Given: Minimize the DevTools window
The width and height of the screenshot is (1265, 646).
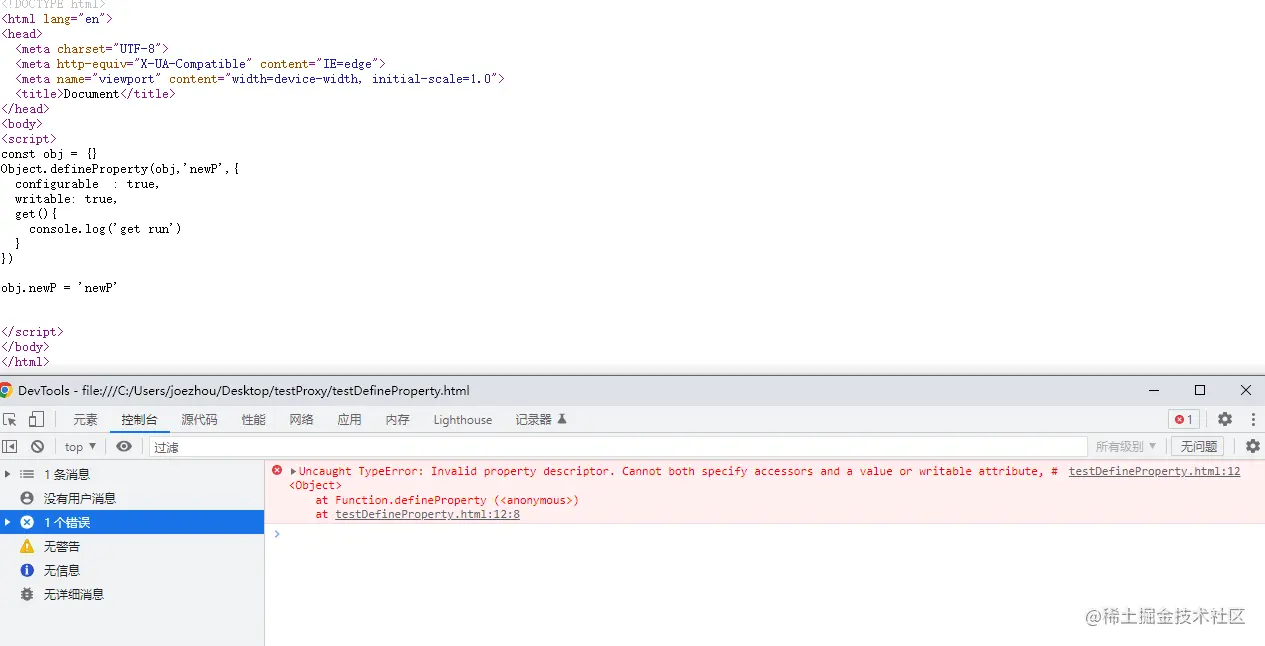Looking at the screenshot, I should 1154,390.
